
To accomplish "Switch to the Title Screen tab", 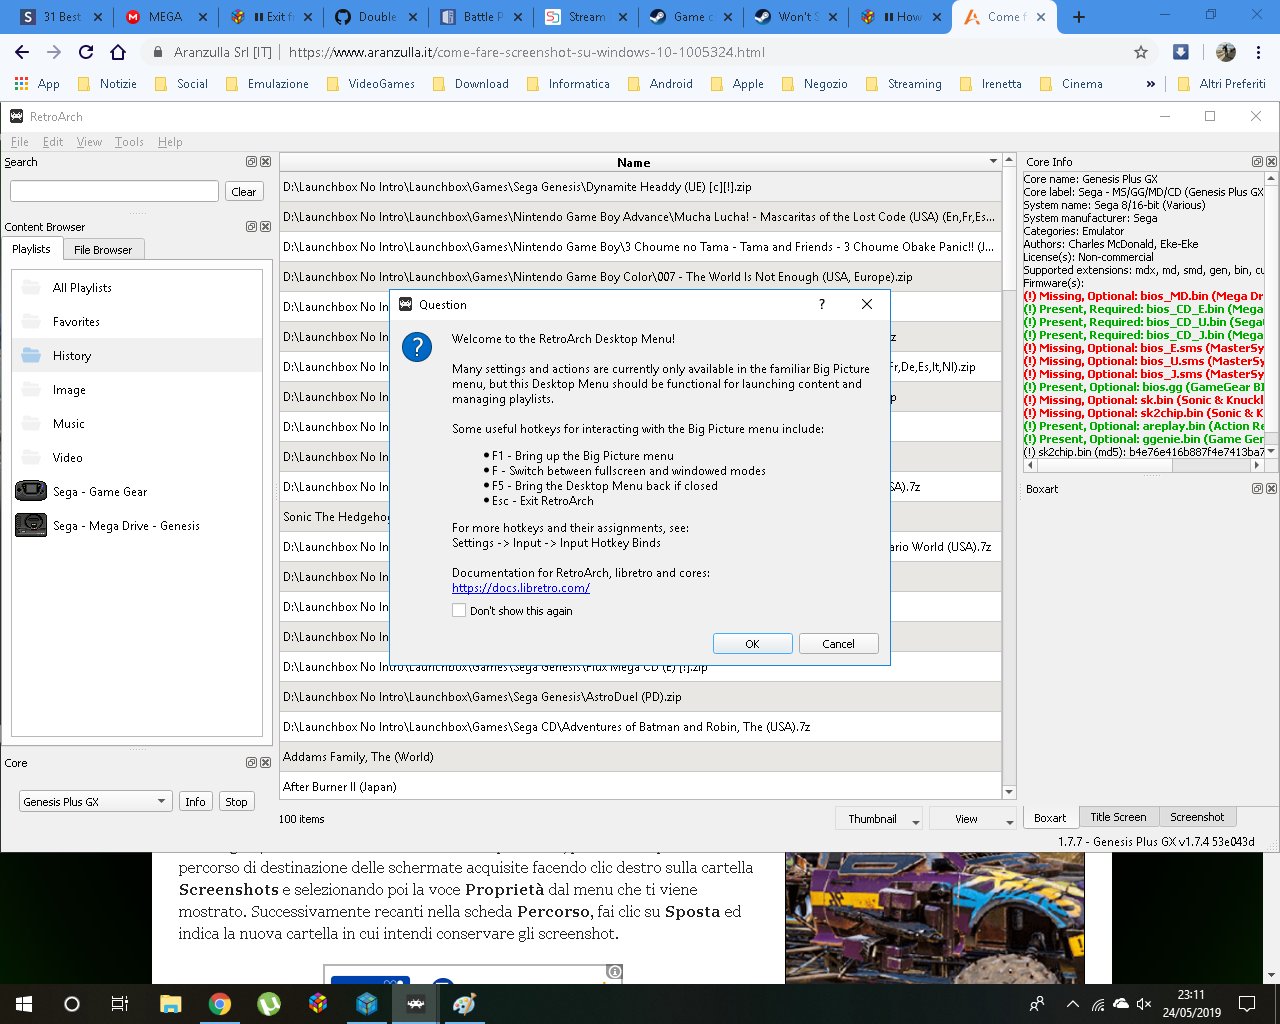I will click(x=1118, y=817).
